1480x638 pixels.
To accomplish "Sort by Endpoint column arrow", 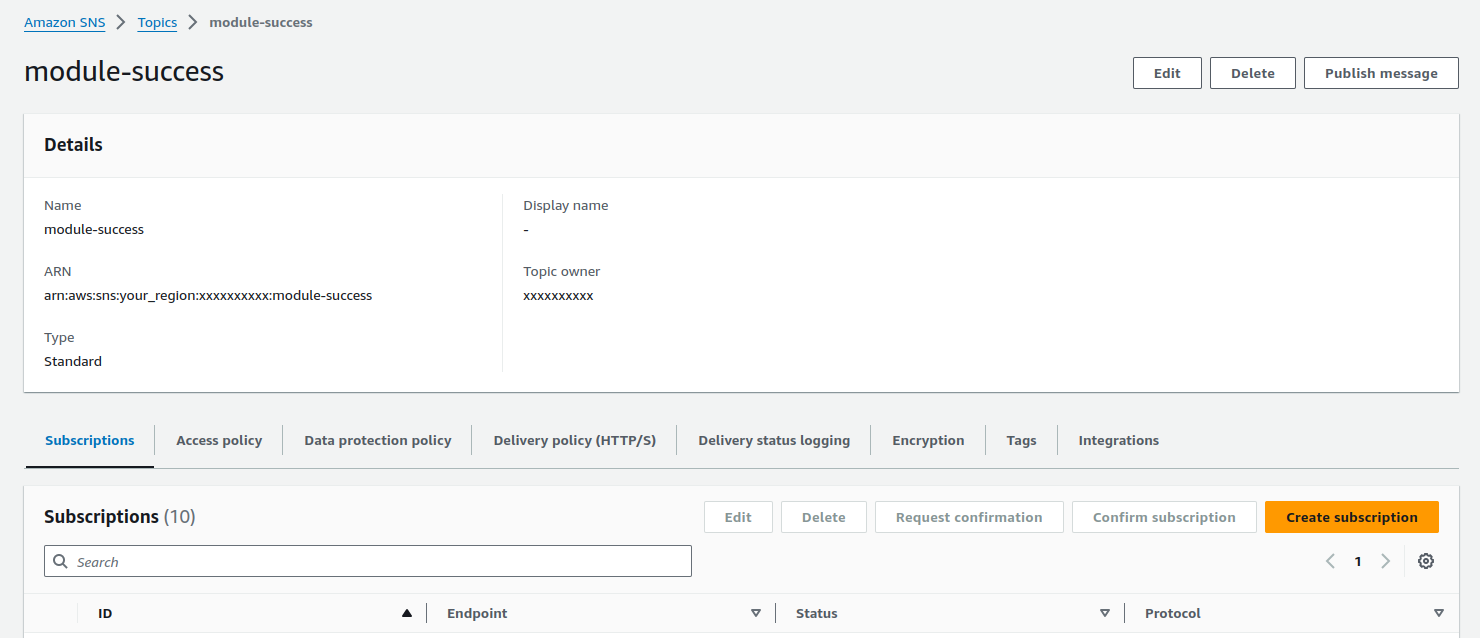I will coord(755,613).
